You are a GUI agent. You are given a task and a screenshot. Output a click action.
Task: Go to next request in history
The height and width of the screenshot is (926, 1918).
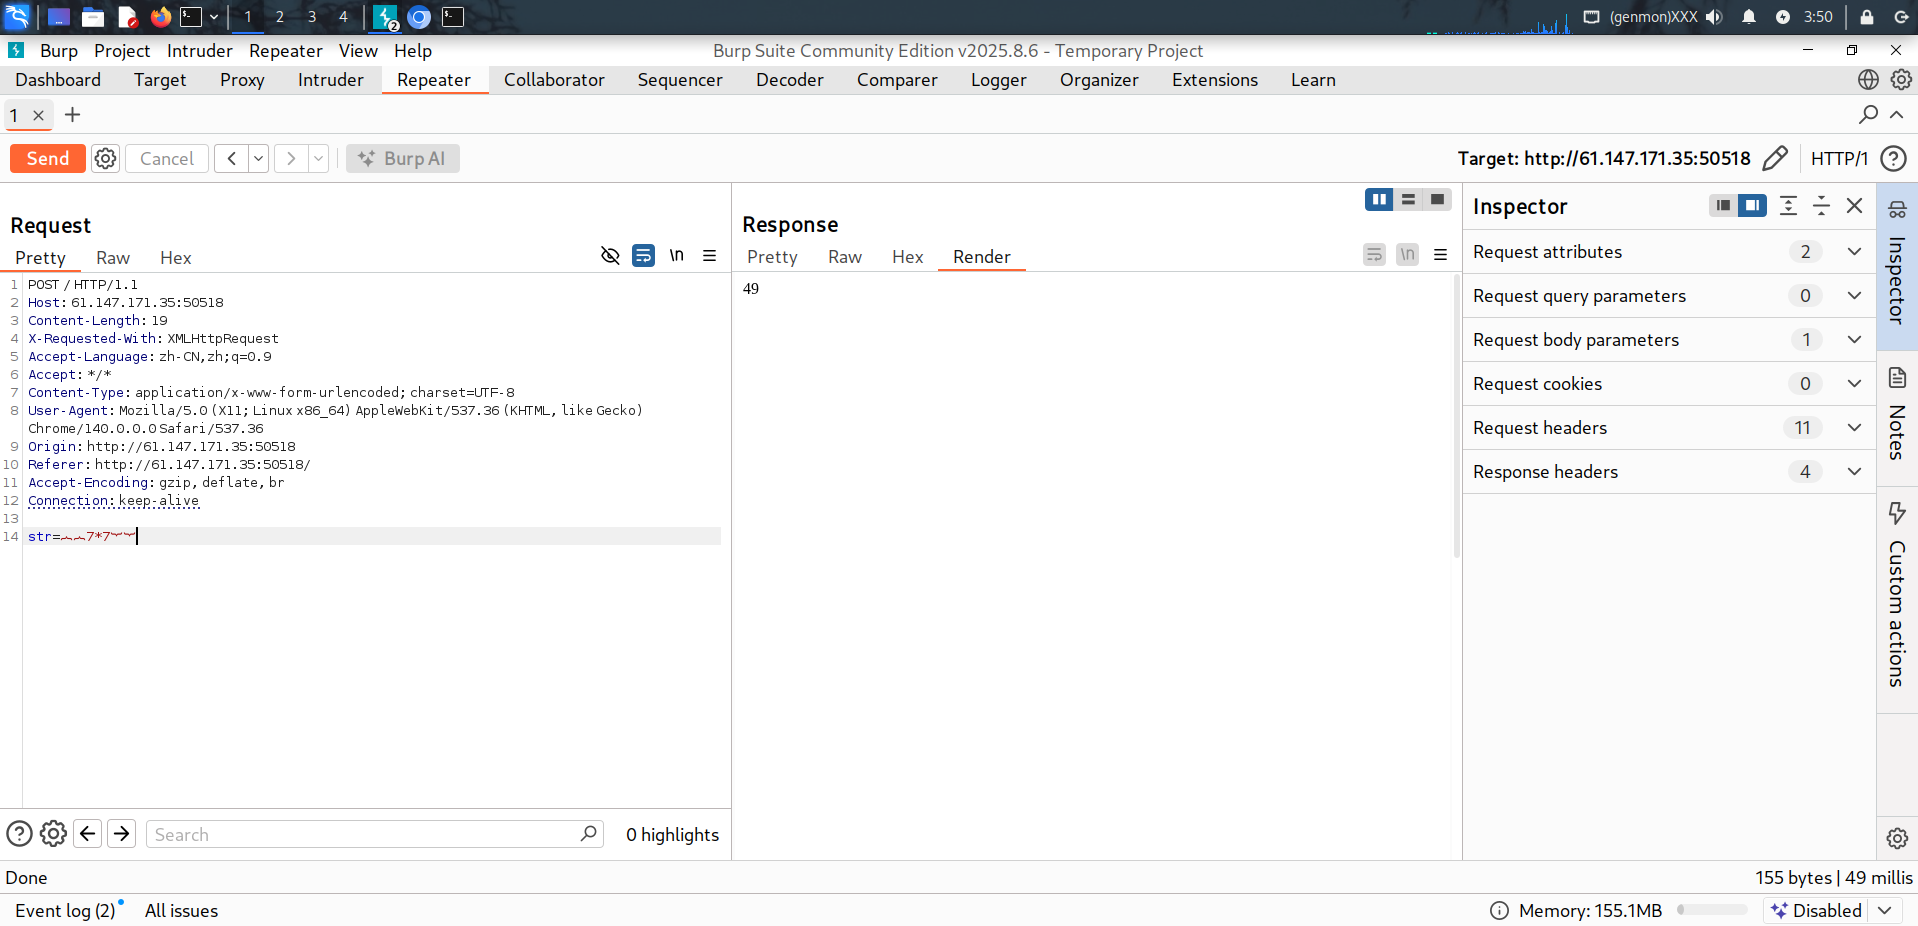291,158
